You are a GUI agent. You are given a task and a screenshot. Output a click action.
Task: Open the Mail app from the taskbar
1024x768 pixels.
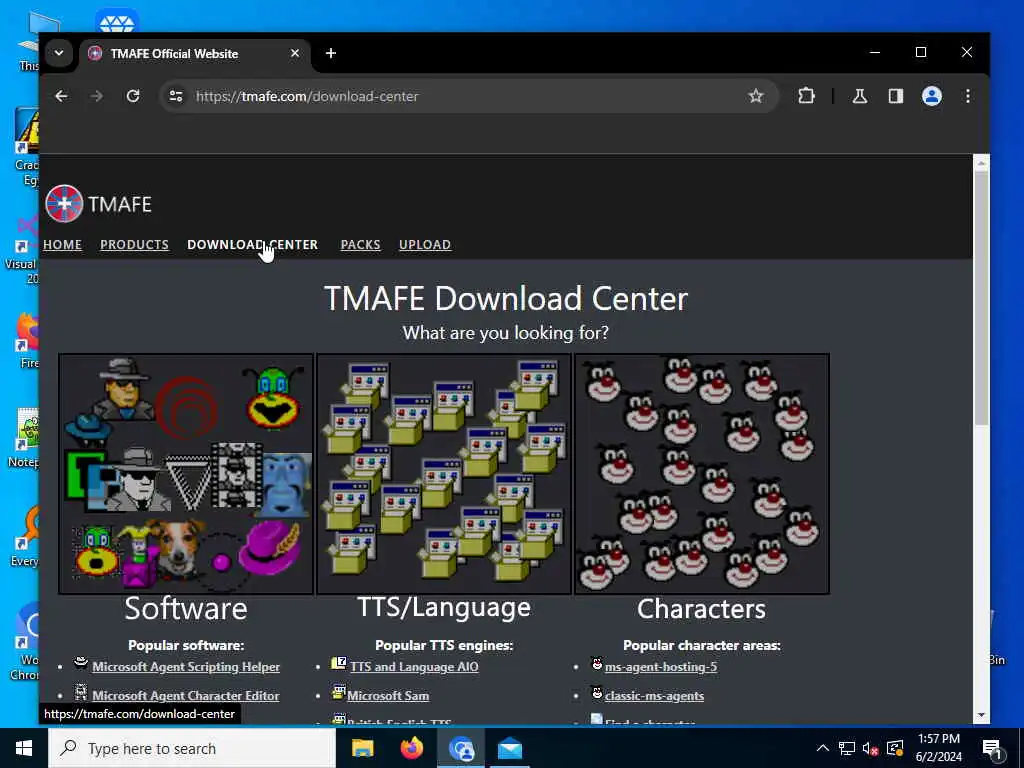tap(510, 748)
